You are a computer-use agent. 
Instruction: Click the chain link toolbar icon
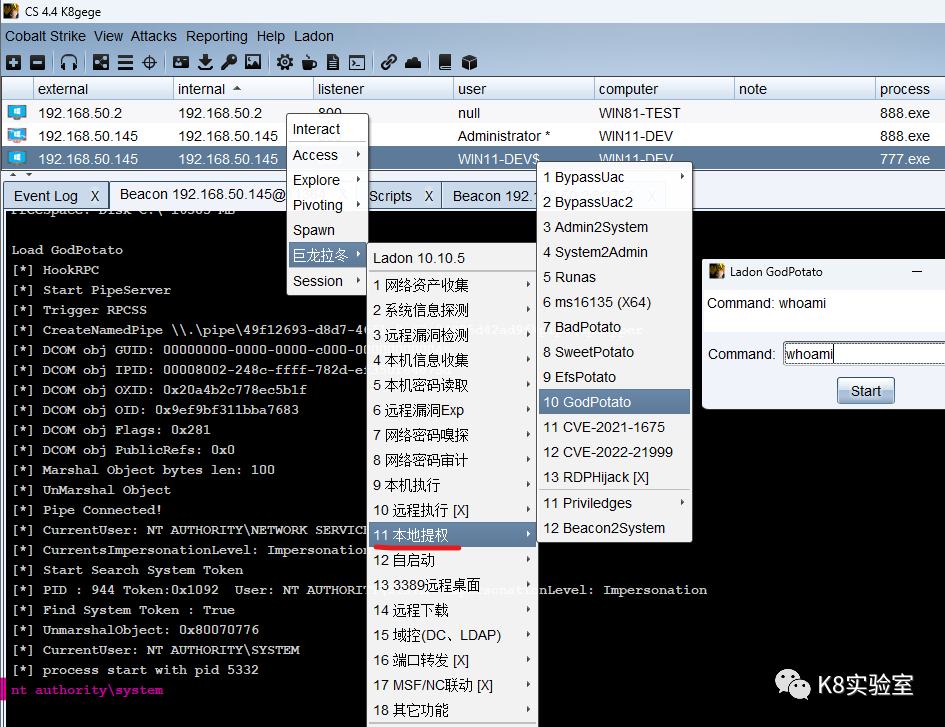point(389,62)
